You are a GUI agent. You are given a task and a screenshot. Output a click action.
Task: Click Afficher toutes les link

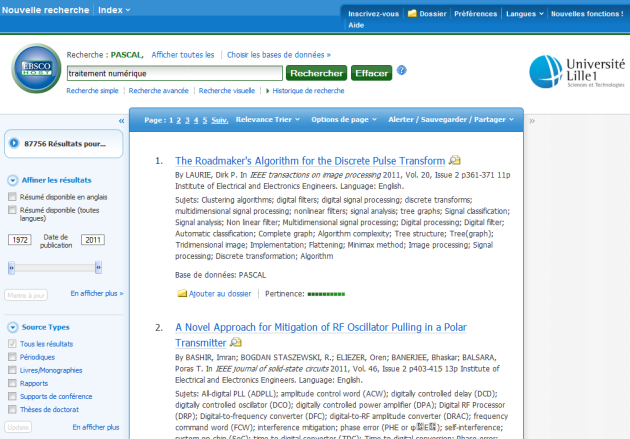(x=182, y=55)
